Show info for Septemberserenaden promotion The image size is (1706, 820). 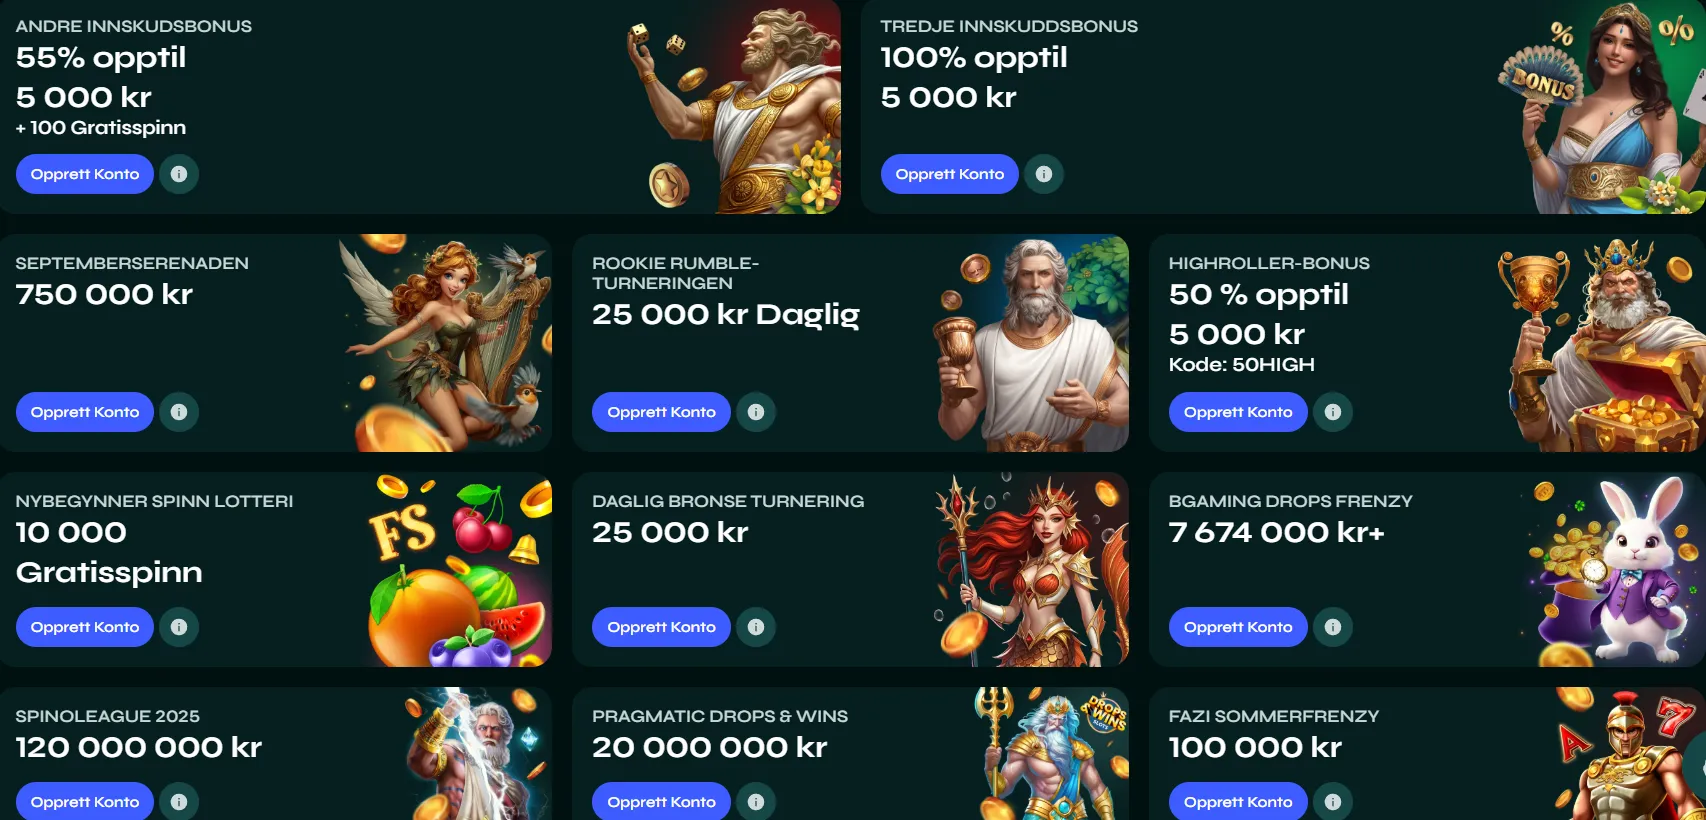pyautogui.click(x=179, y=412)
